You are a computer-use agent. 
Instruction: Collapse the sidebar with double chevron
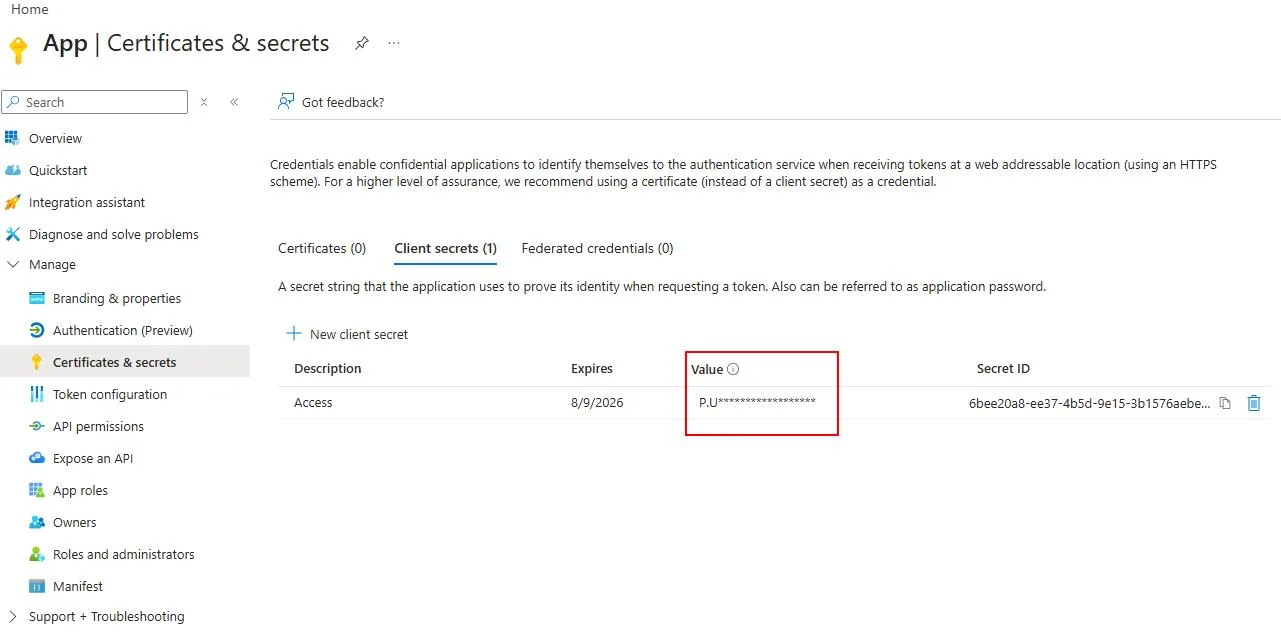click(x=234, y=102)
